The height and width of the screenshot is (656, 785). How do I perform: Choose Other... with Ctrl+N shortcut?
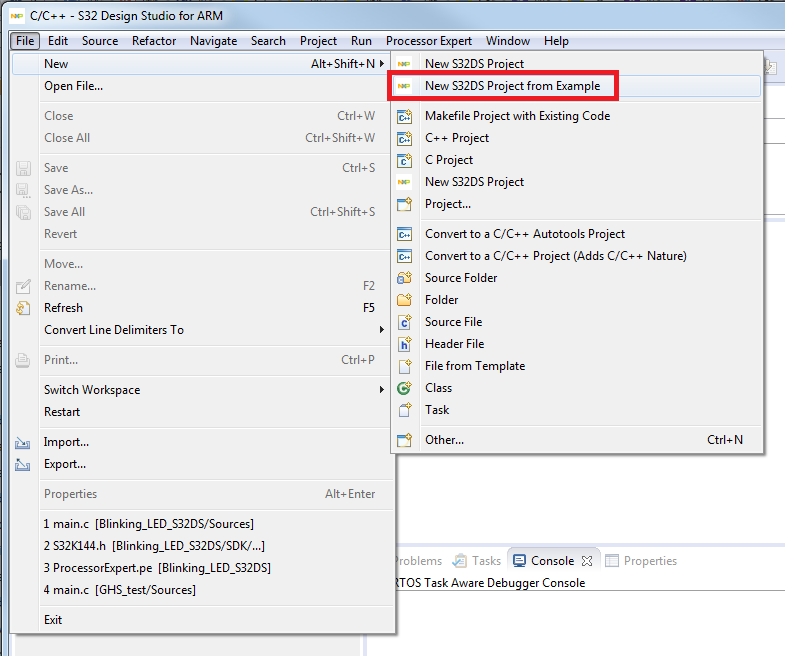(577, 440)
